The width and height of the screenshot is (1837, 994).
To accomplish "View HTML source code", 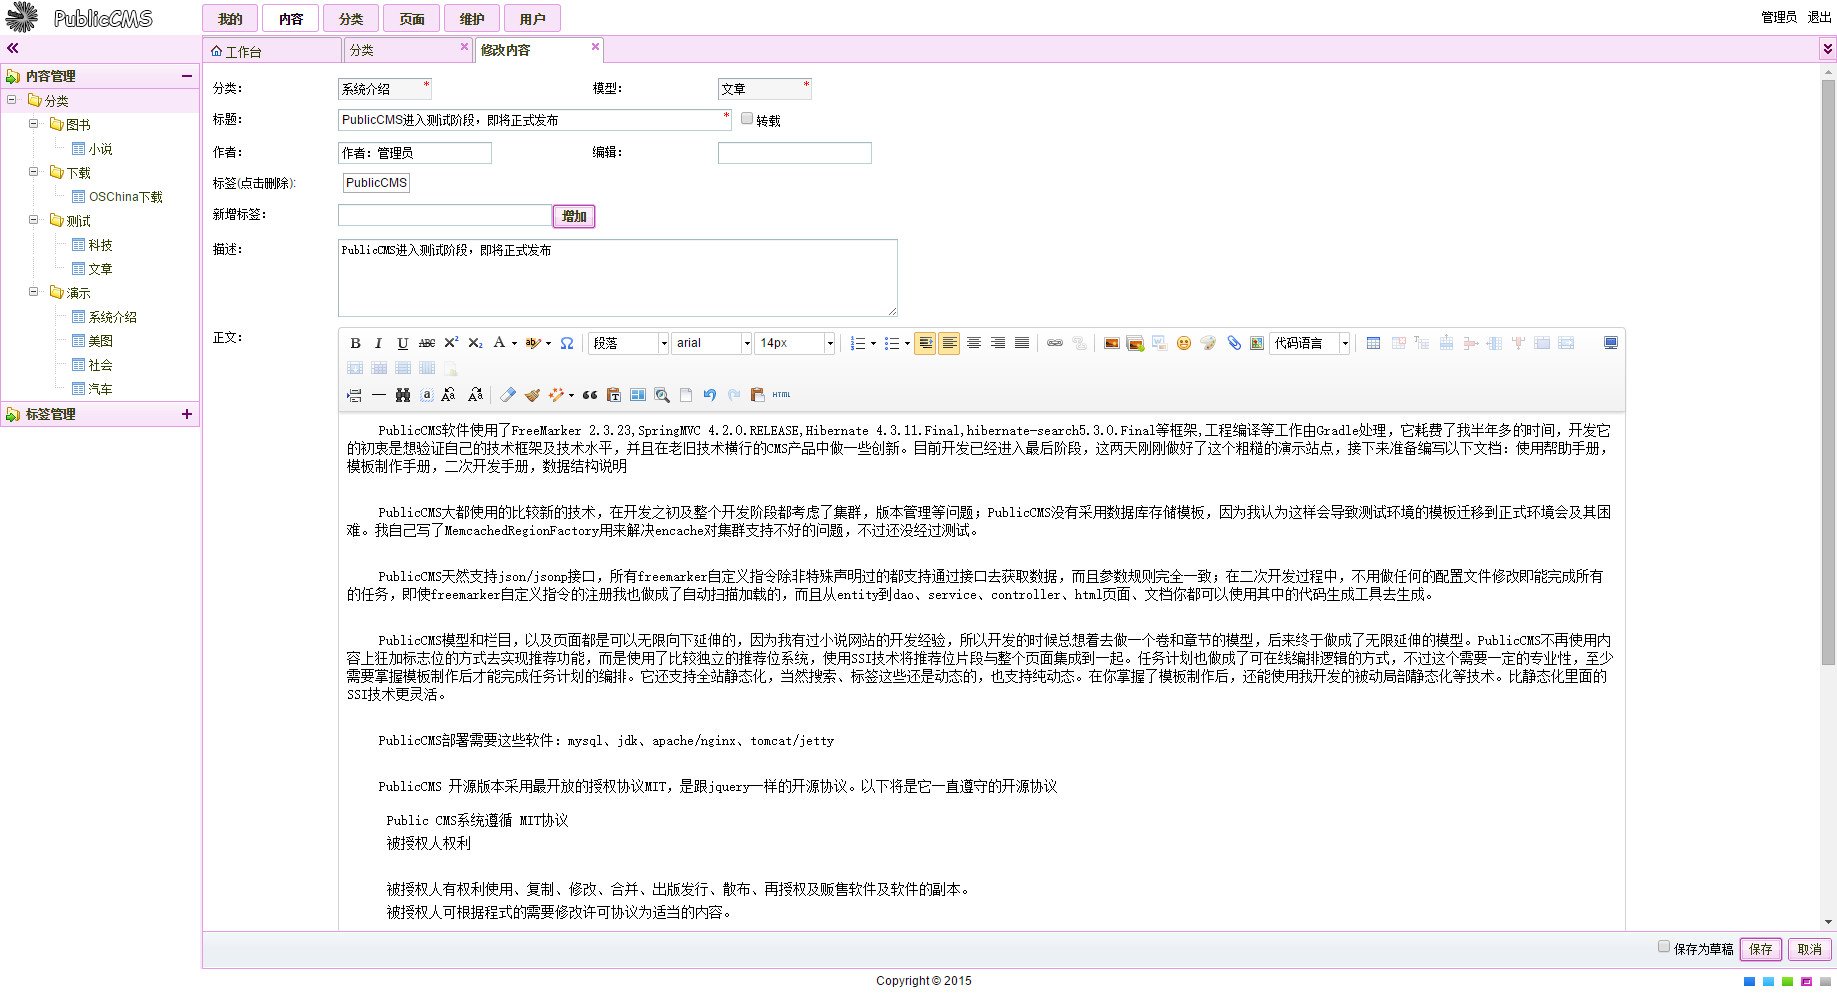I will click(x=782, y=395).
